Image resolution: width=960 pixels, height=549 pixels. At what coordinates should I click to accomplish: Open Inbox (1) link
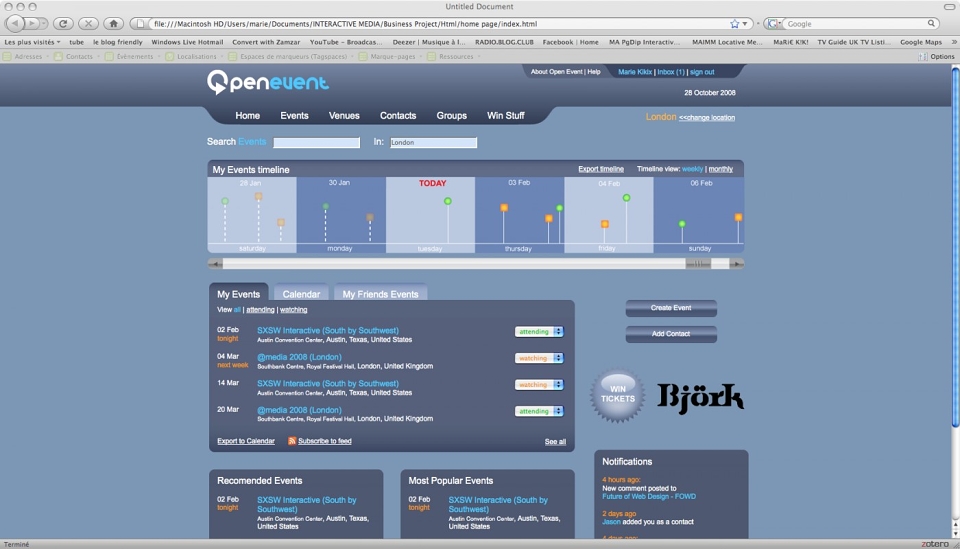tap(671, 72)
